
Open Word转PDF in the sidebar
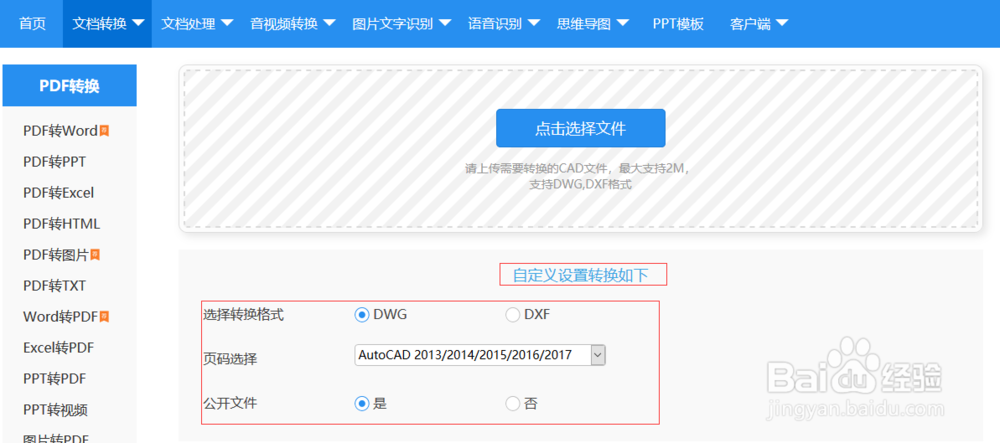[x=60, y=317]
